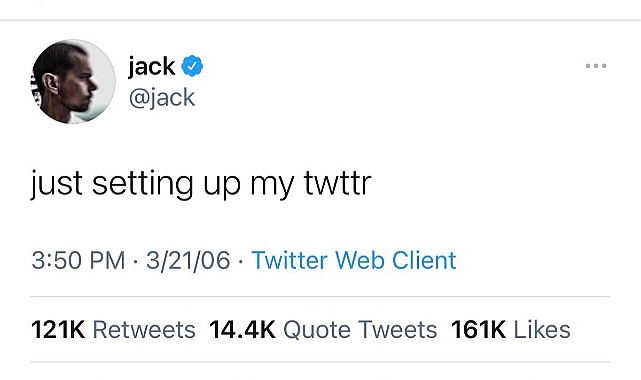Open the @jack handle link
The image size is (641, 380).
coord(162,98)
